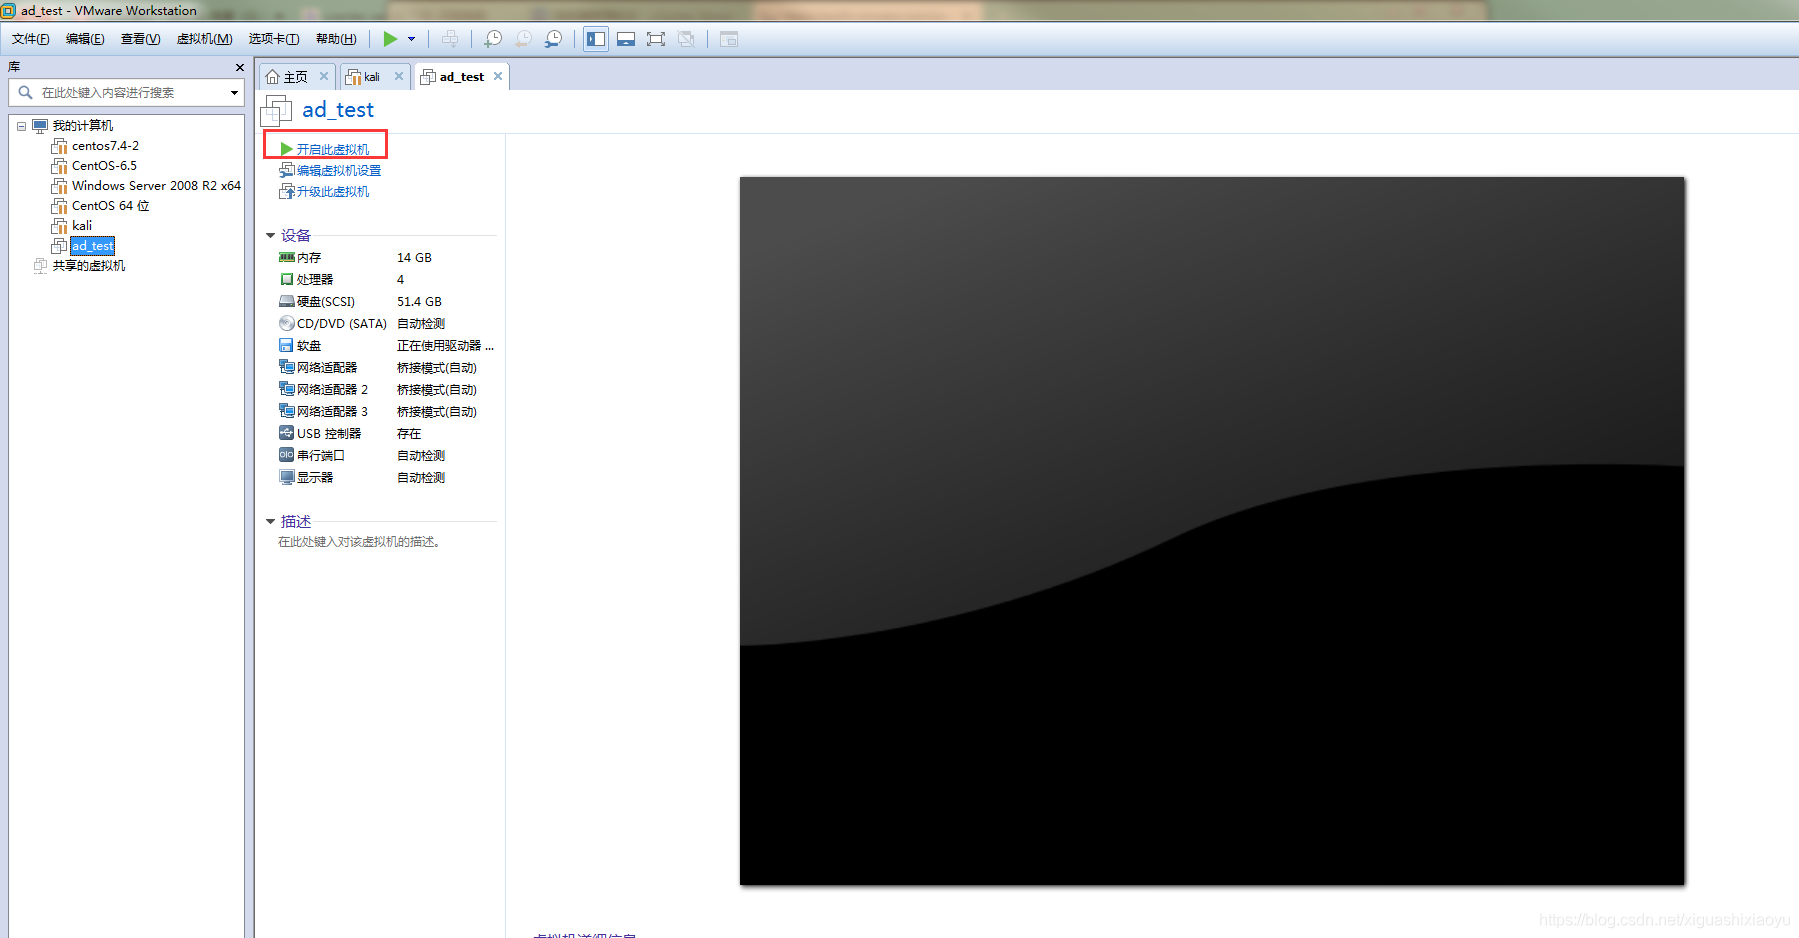Click the home icon on 主页 tab

(x=272, y=77)
